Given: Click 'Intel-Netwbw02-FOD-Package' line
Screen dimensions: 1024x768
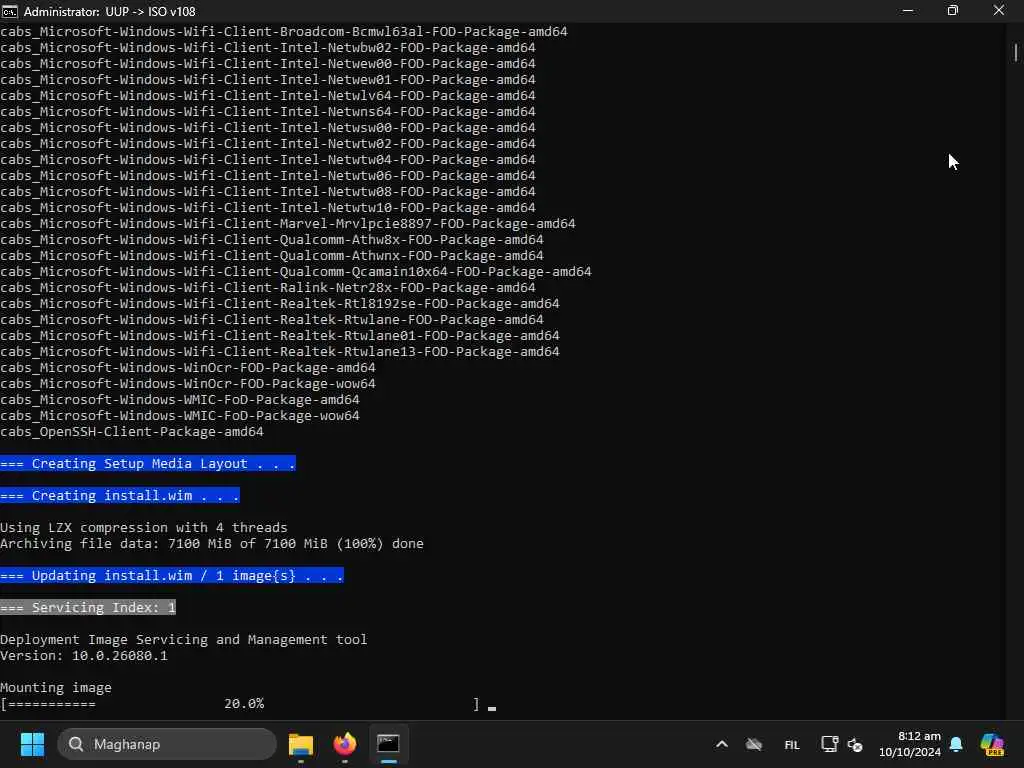Looking at the screenshot, I should 268,48.
